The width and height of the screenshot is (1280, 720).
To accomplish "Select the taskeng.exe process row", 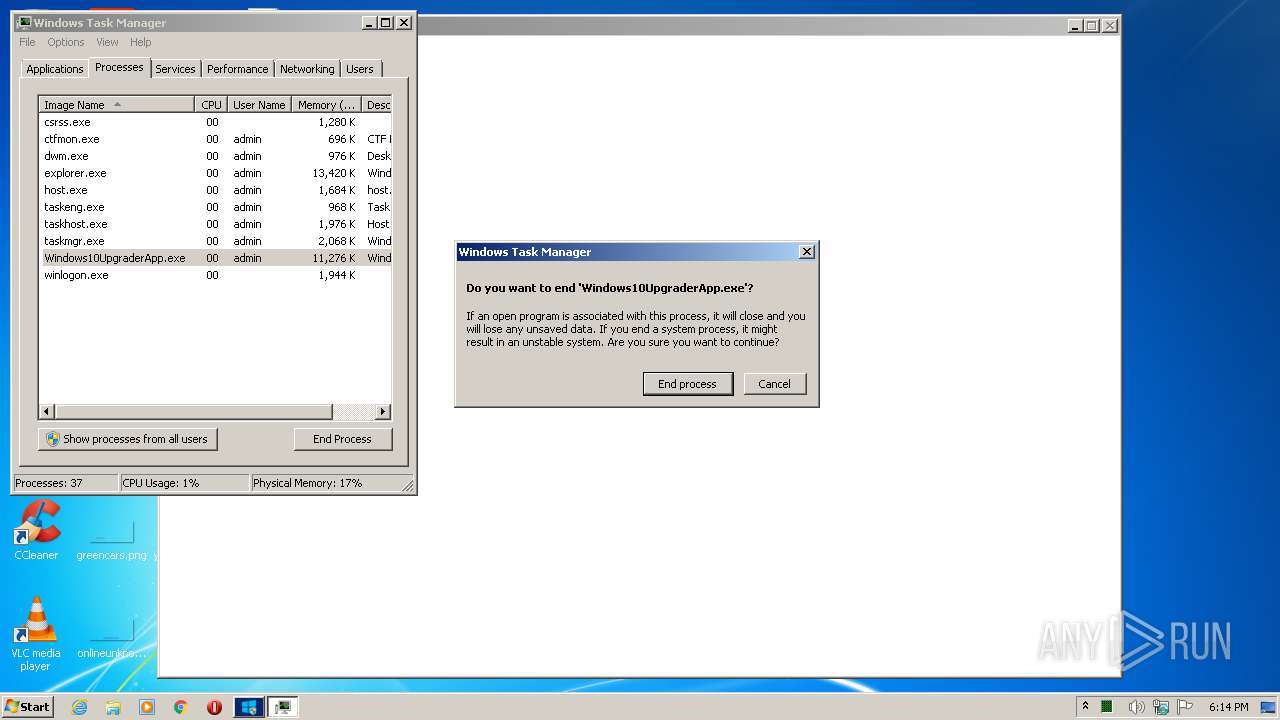I will 215,207.
